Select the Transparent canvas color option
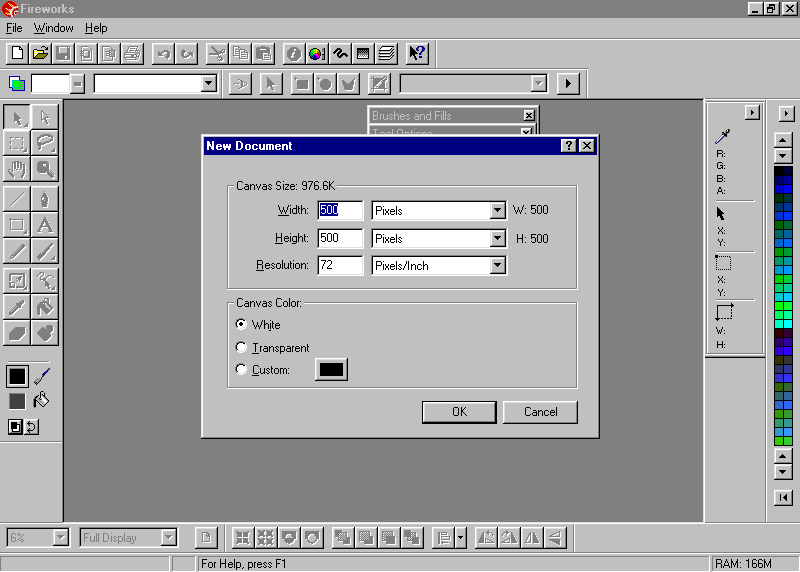 coord(241,347)
